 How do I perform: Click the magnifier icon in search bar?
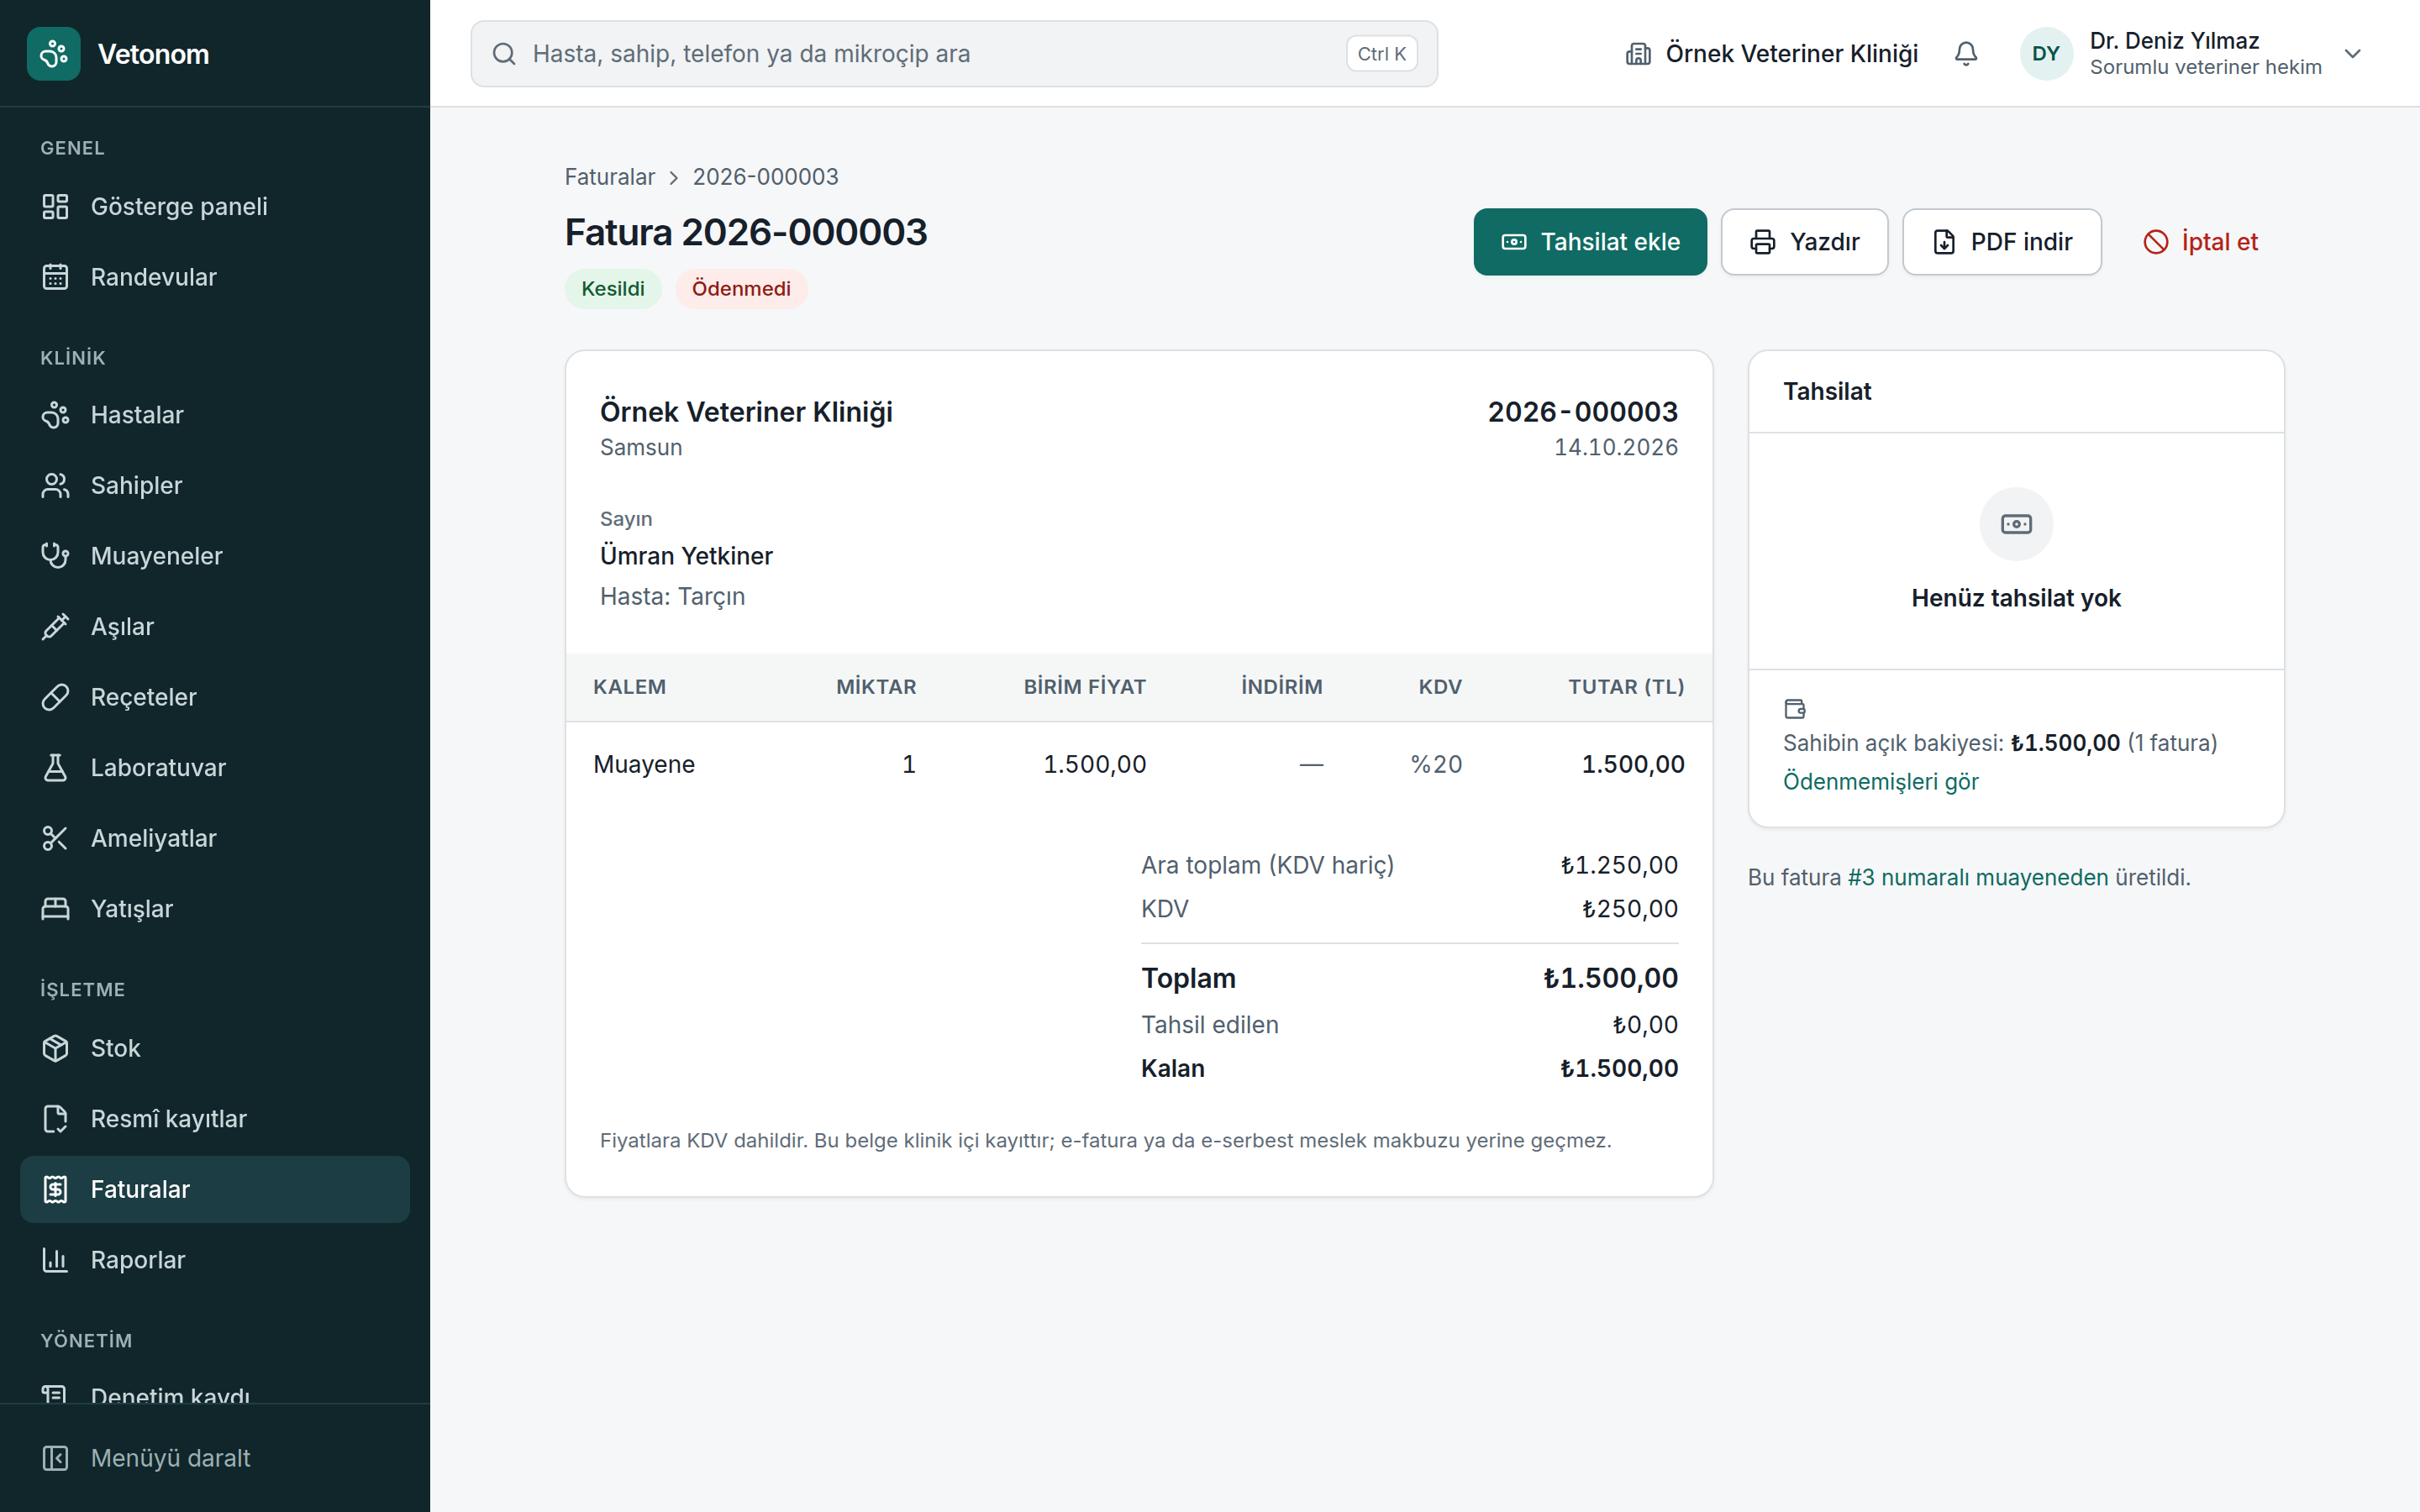pos(505,54)
